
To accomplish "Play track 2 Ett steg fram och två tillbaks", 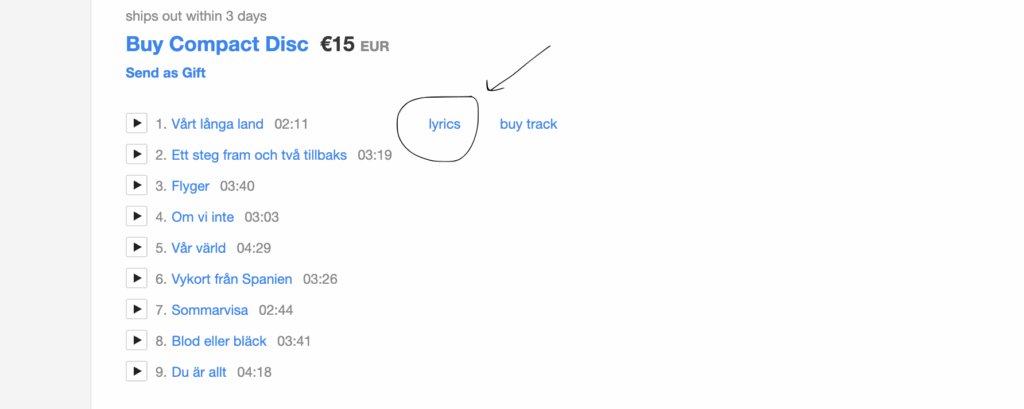I will tap(136, 154).
